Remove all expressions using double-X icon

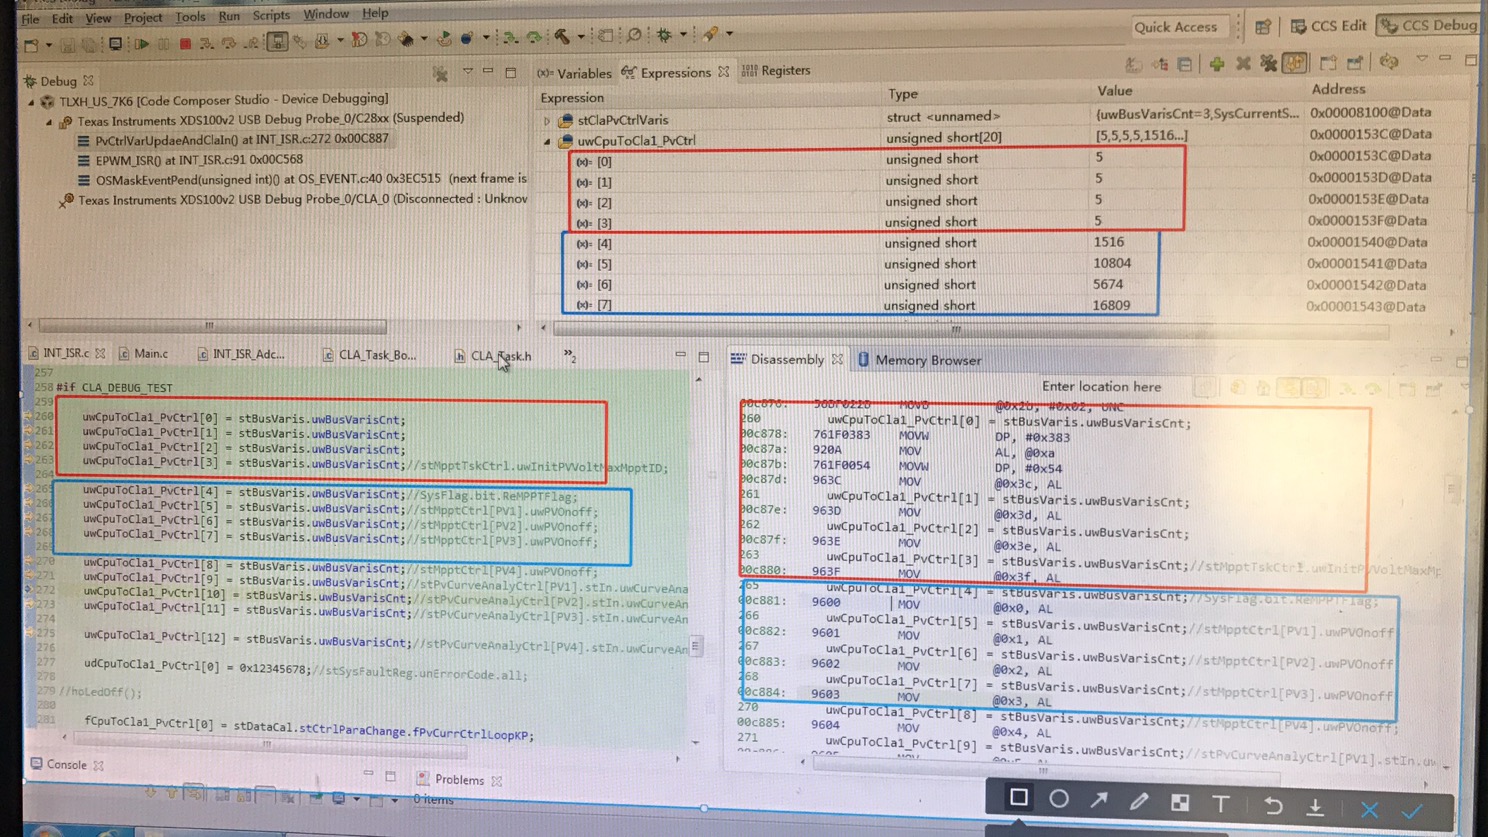1268,62
